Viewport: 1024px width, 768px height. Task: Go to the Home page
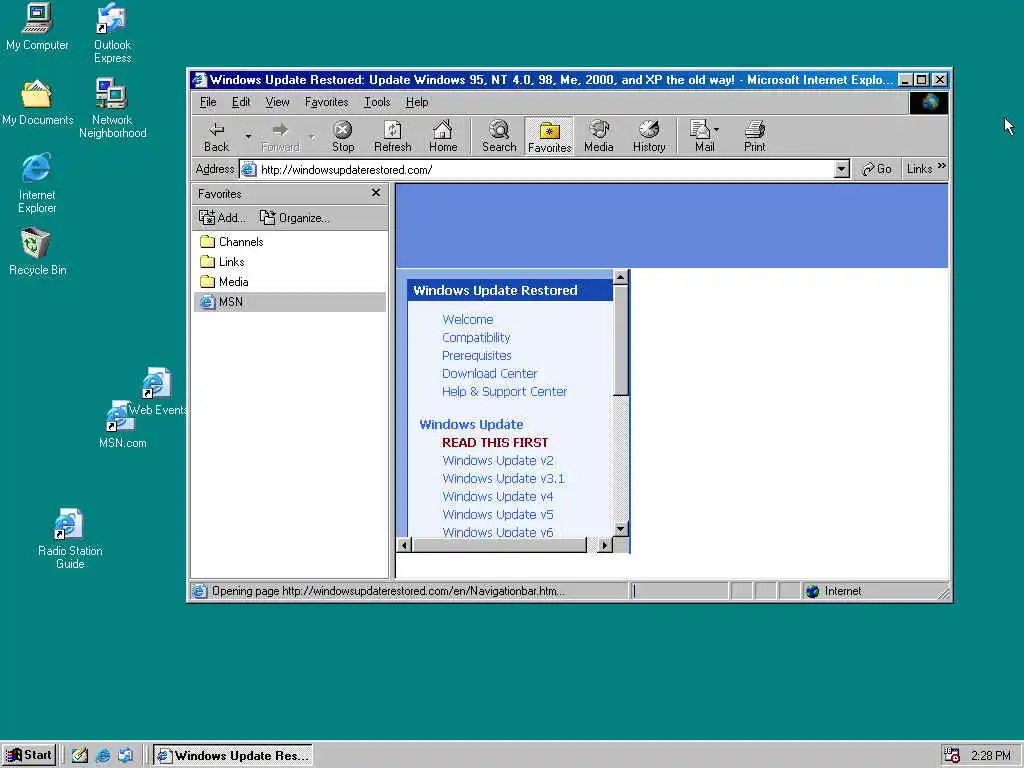pyautogui.click(x=443, y=136)
